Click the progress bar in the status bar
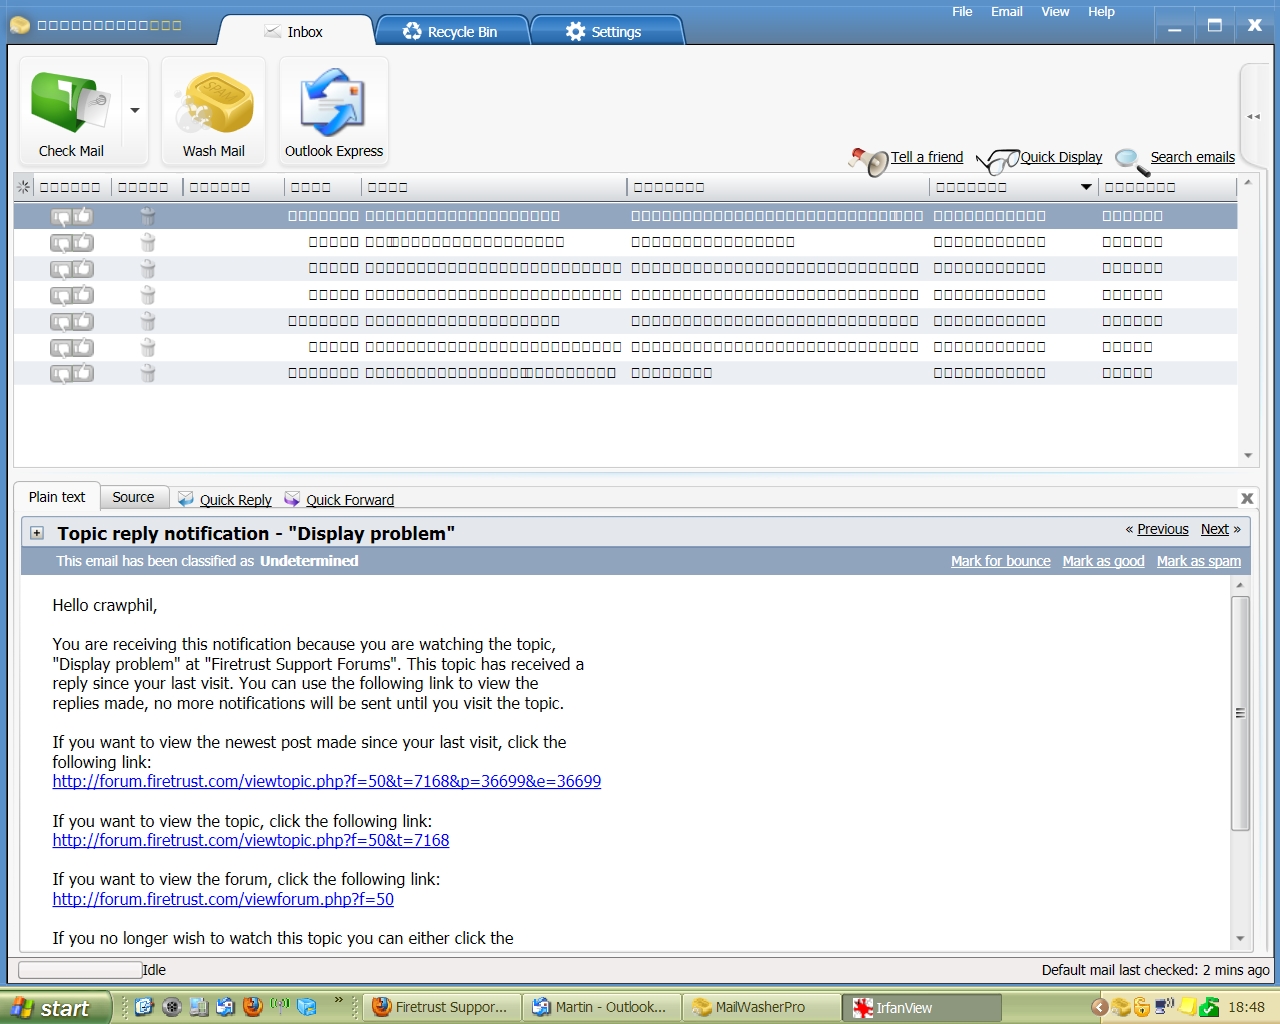 tap(80, 970)
